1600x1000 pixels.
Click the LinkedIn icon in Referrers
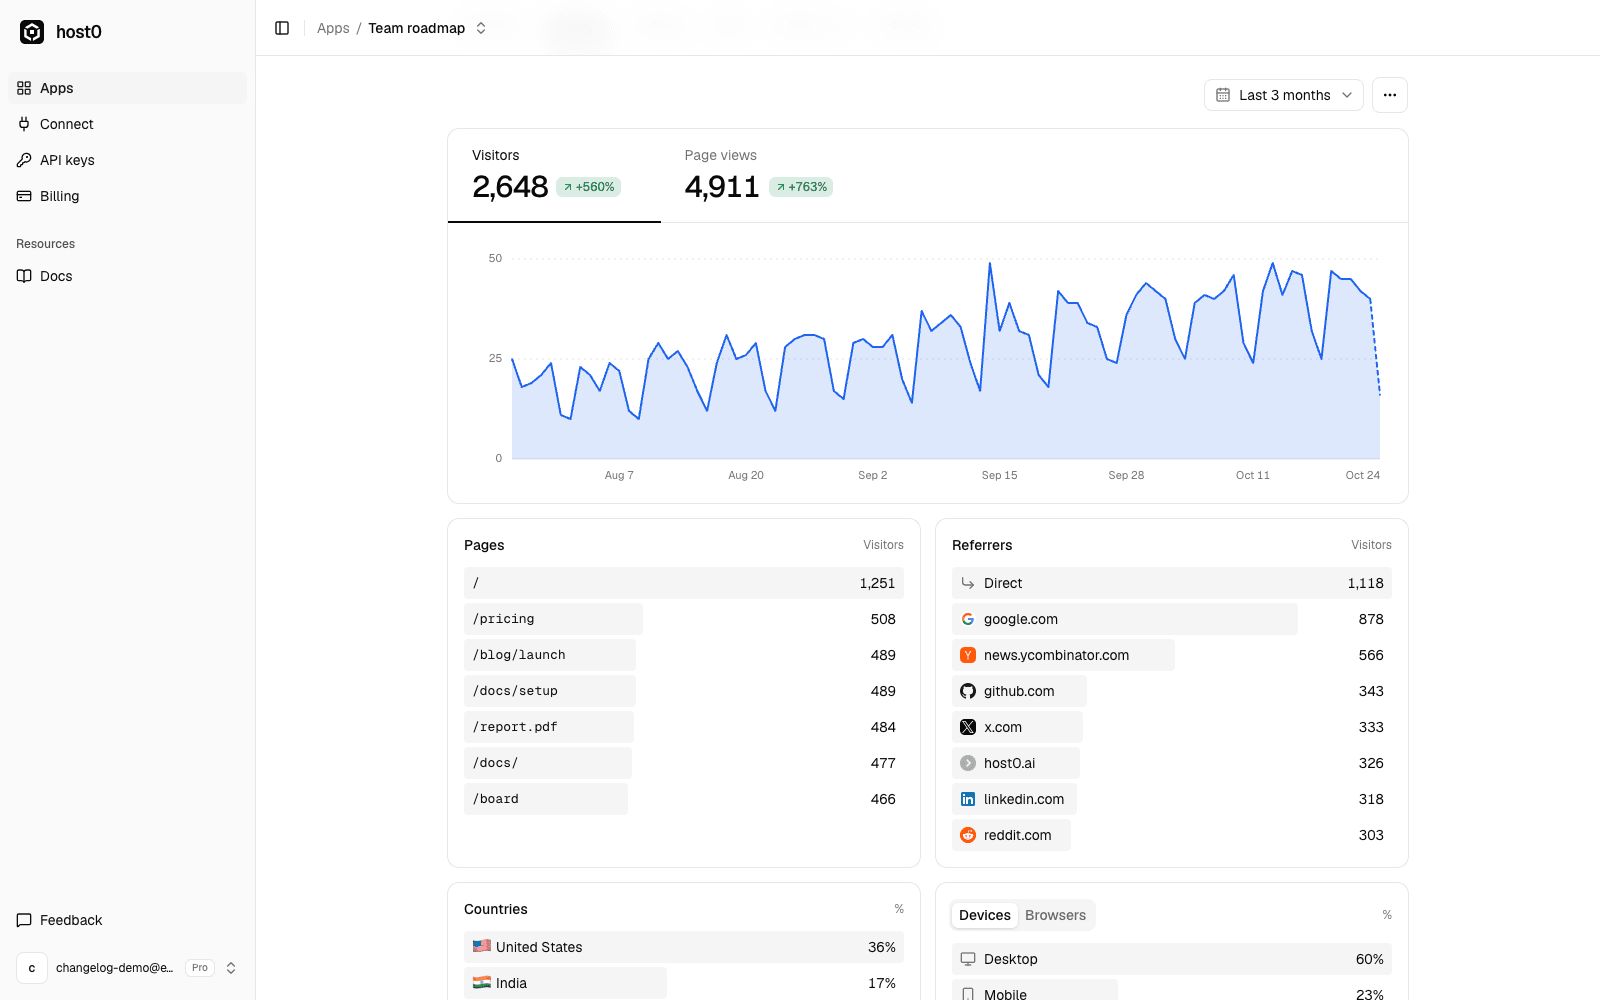[968, 799]
